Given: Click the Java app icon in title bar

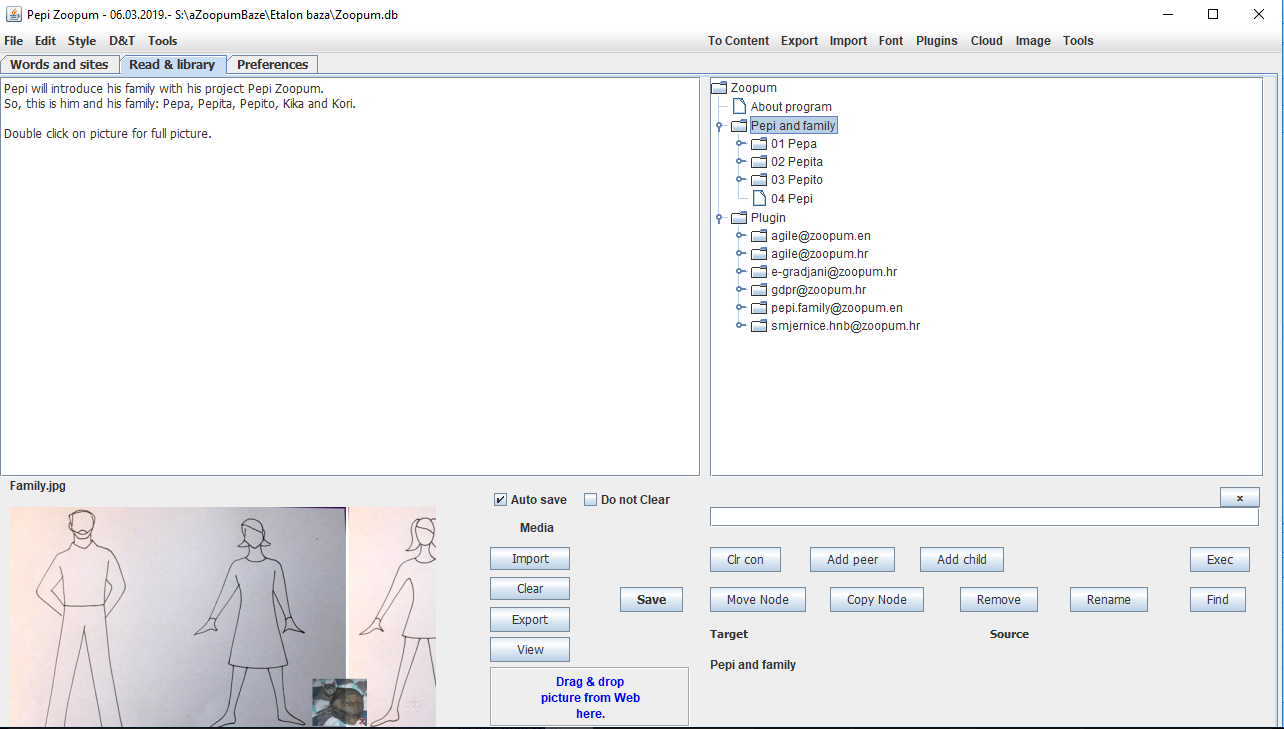Looking at the screenshot, I should pyautogui.click(x=14, y=15).
